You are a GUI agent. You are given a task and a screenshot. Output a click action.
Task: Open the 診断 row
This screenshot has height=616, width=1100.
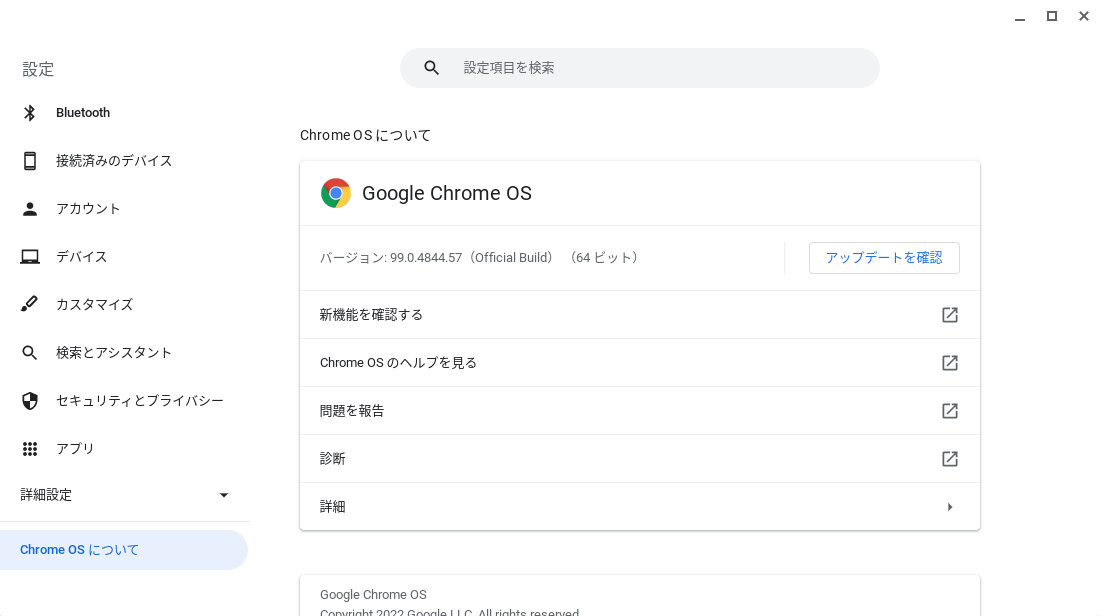coord(640,459)
